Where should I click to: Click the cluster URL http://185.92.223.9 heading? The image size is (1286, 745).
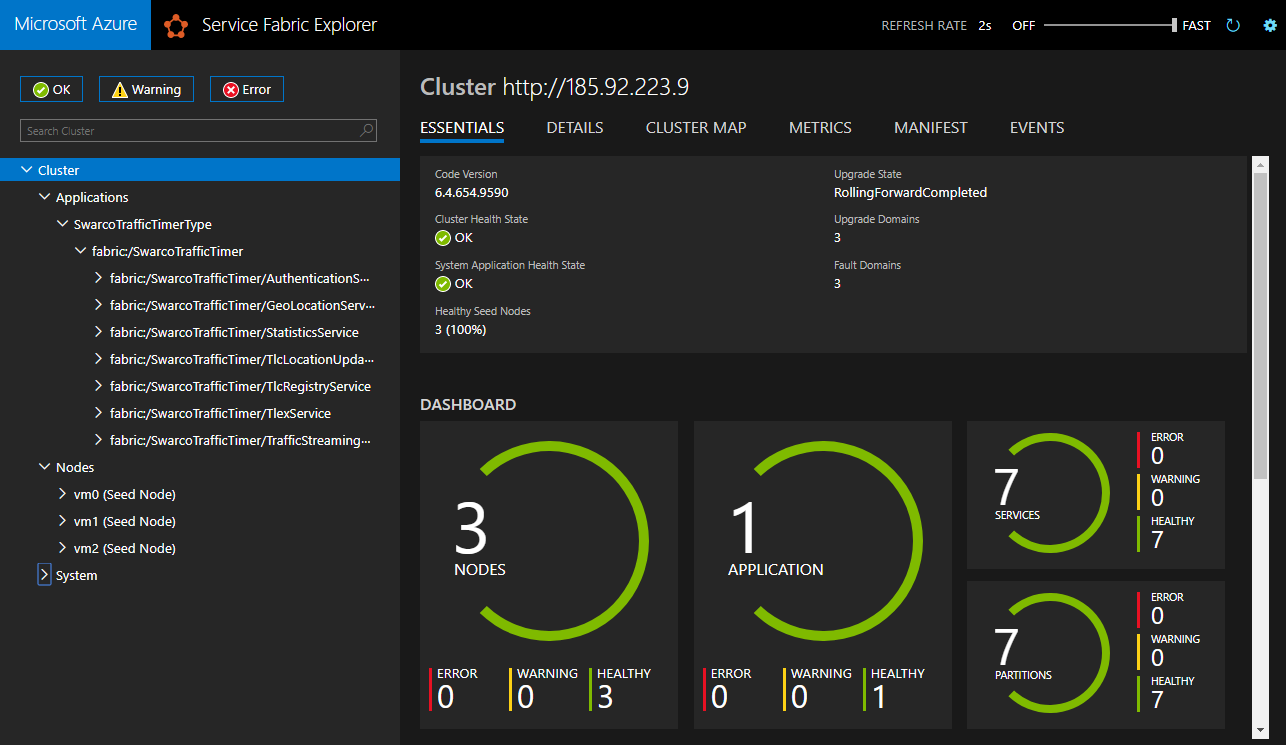(595, 87)
